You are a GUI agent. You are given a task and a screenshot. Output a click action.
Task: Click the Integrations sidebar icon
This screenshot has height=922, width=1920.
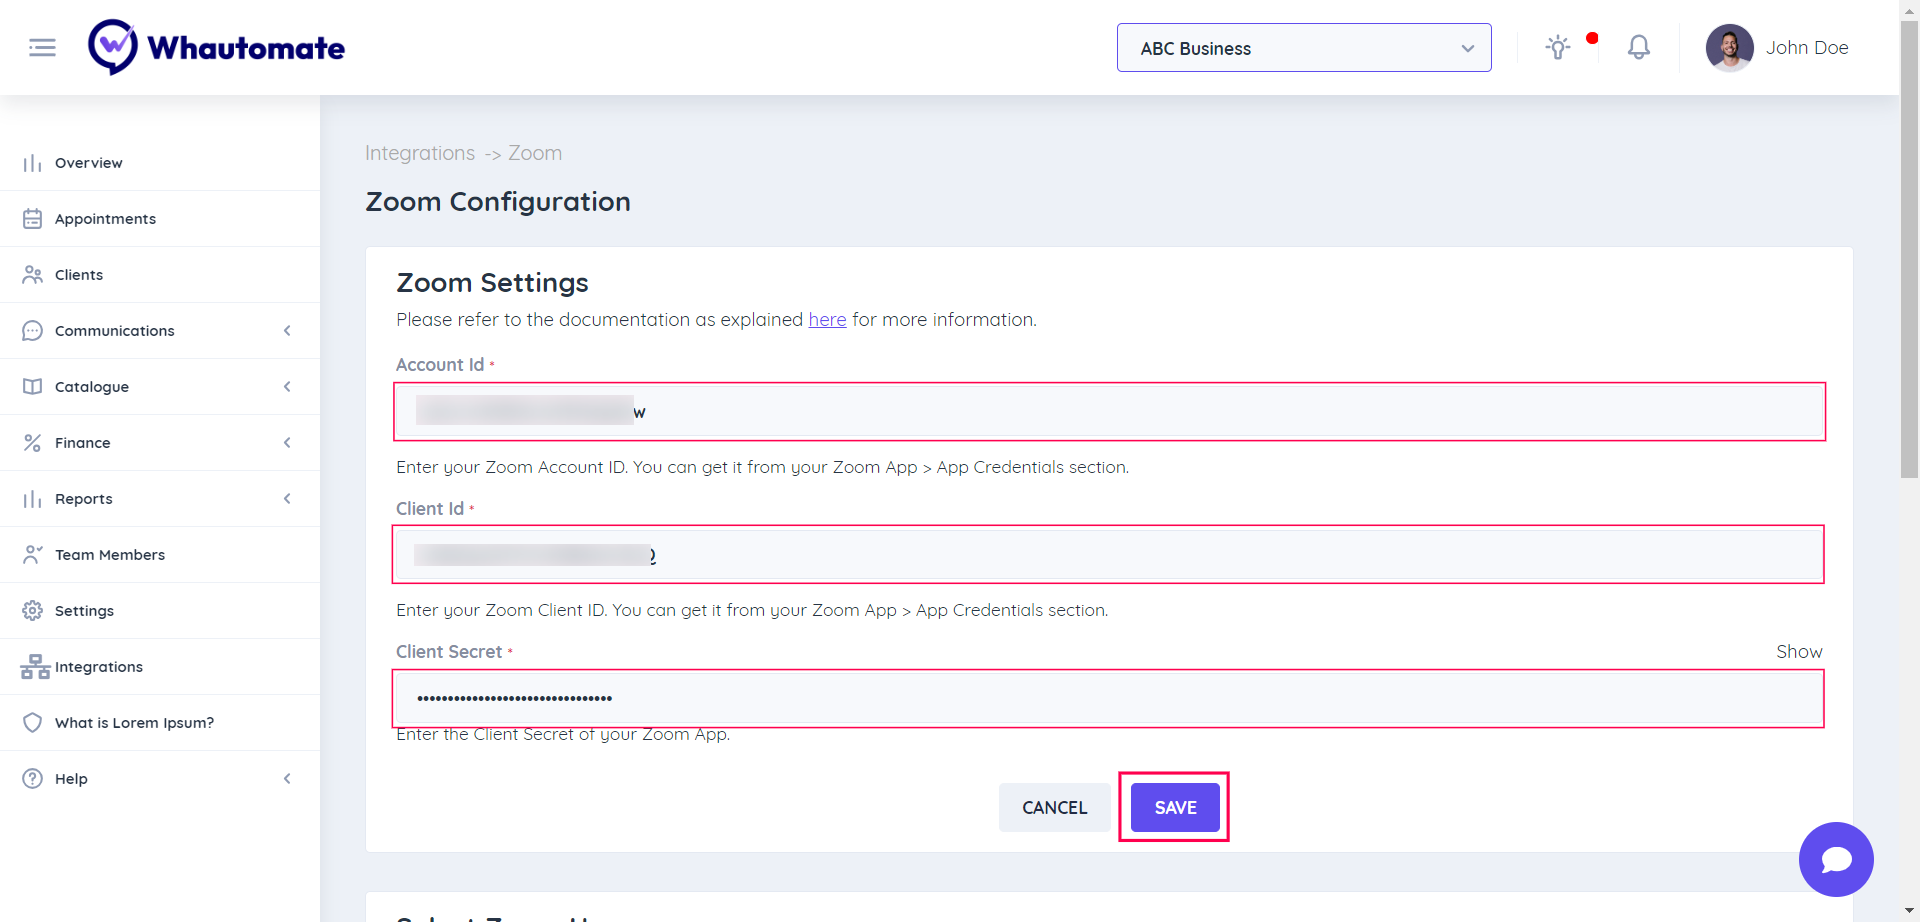35,667
